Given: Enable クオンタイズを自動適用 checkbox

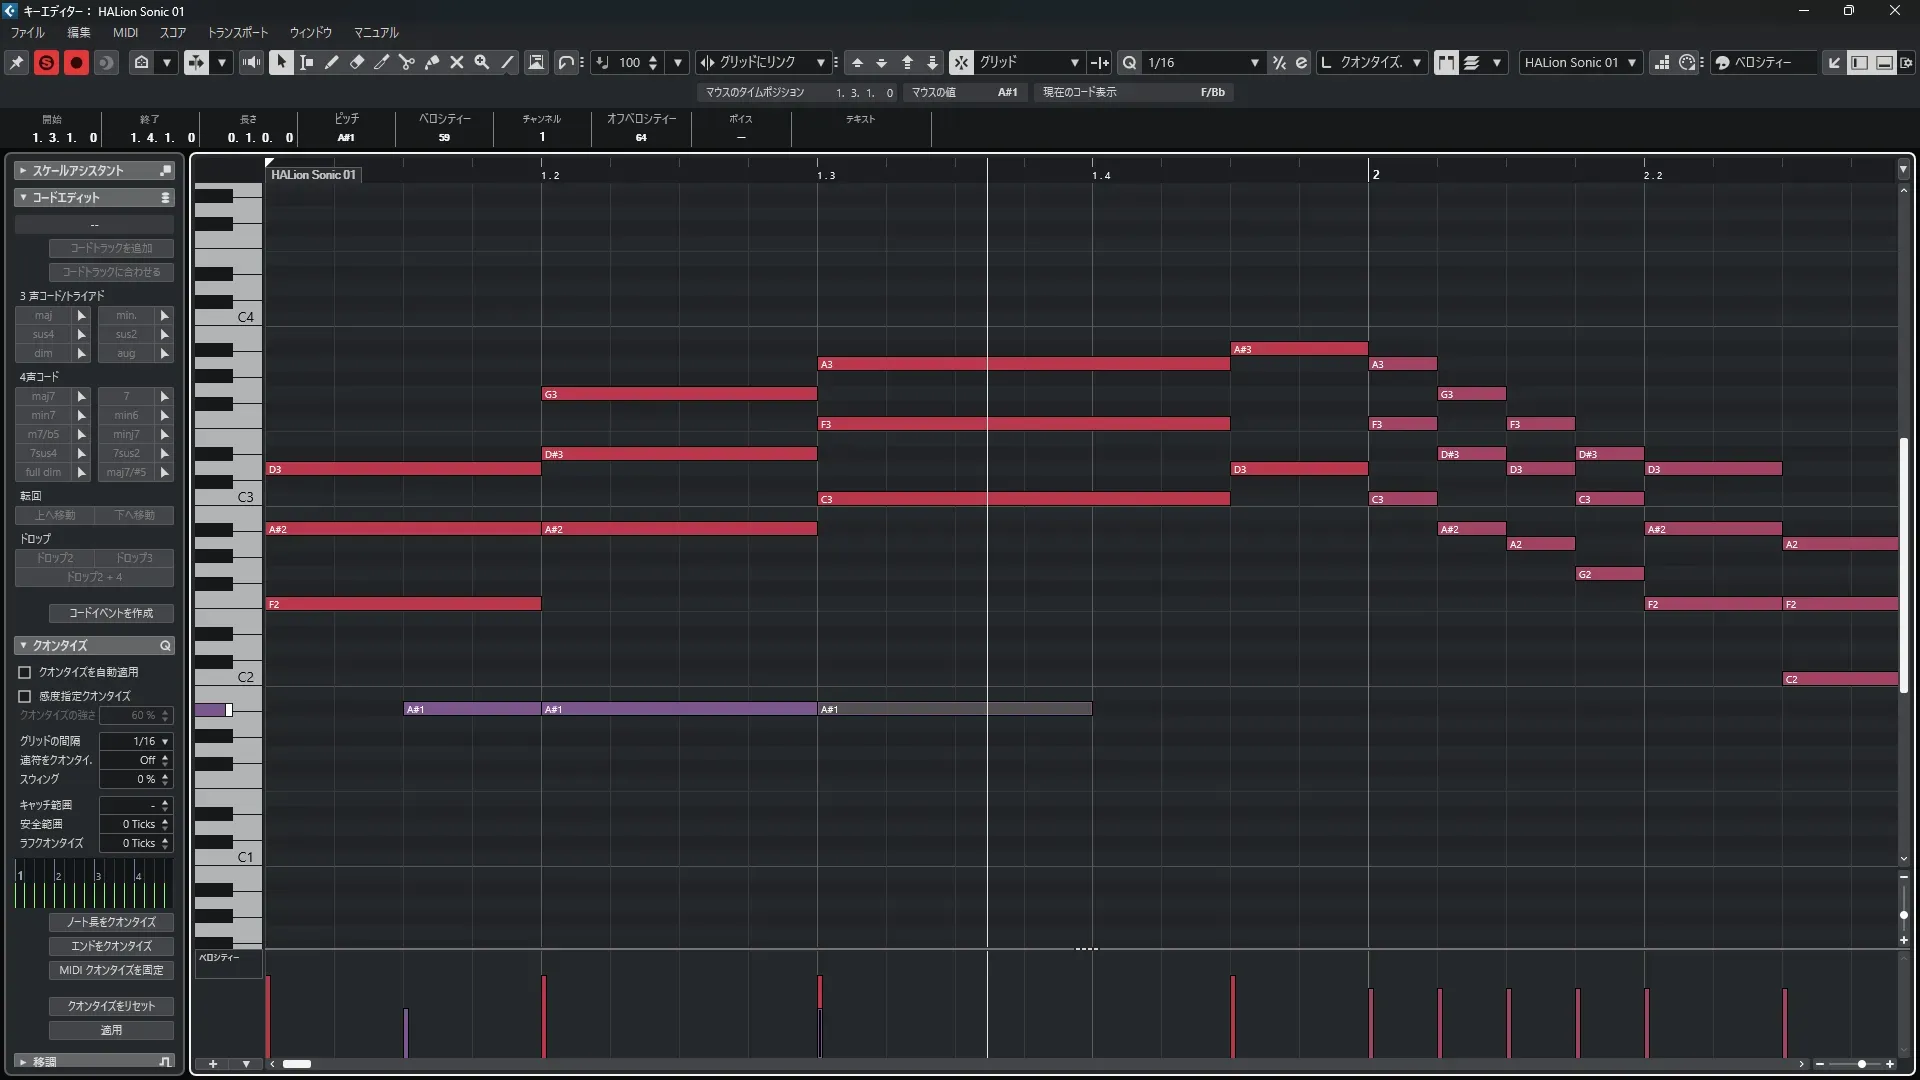Looking at the screenshot, I should [x=25, y=672].
